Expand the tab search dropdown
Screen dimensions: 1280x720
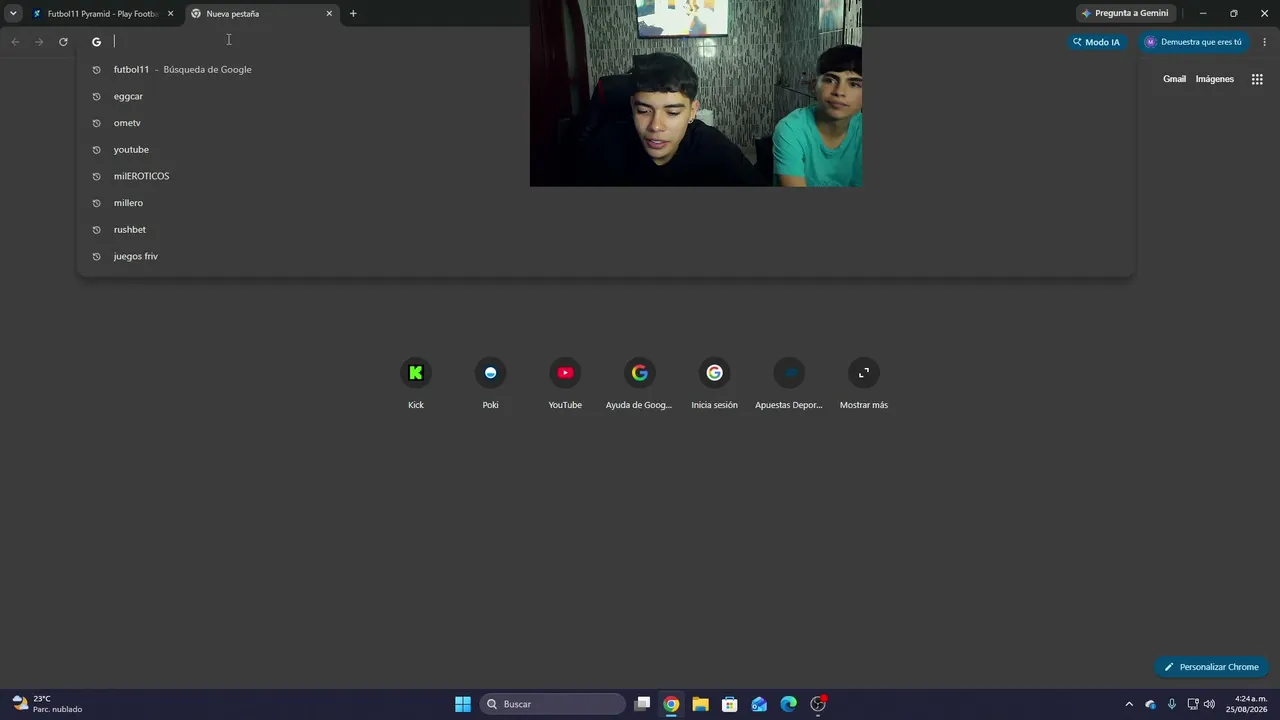(13, 14)
